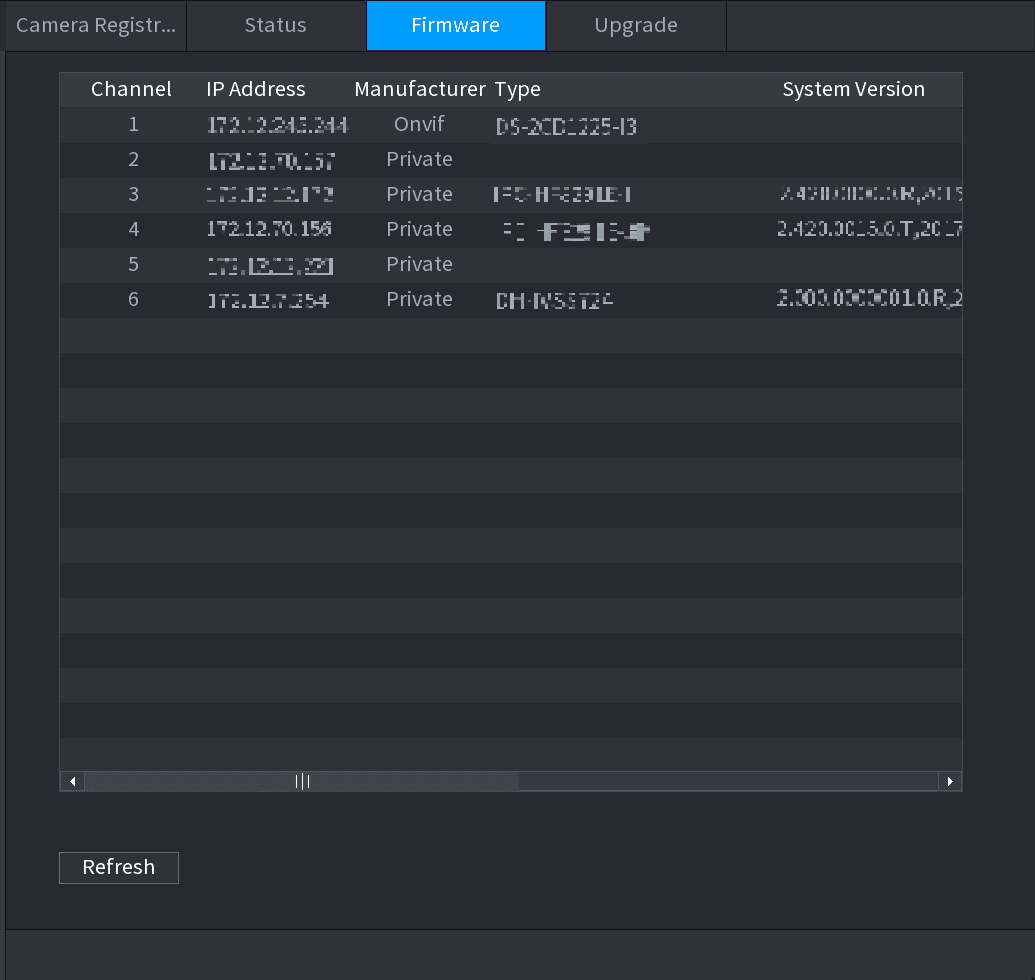Select channel 2 row number

pyautogui.click(x=133, y=160)
